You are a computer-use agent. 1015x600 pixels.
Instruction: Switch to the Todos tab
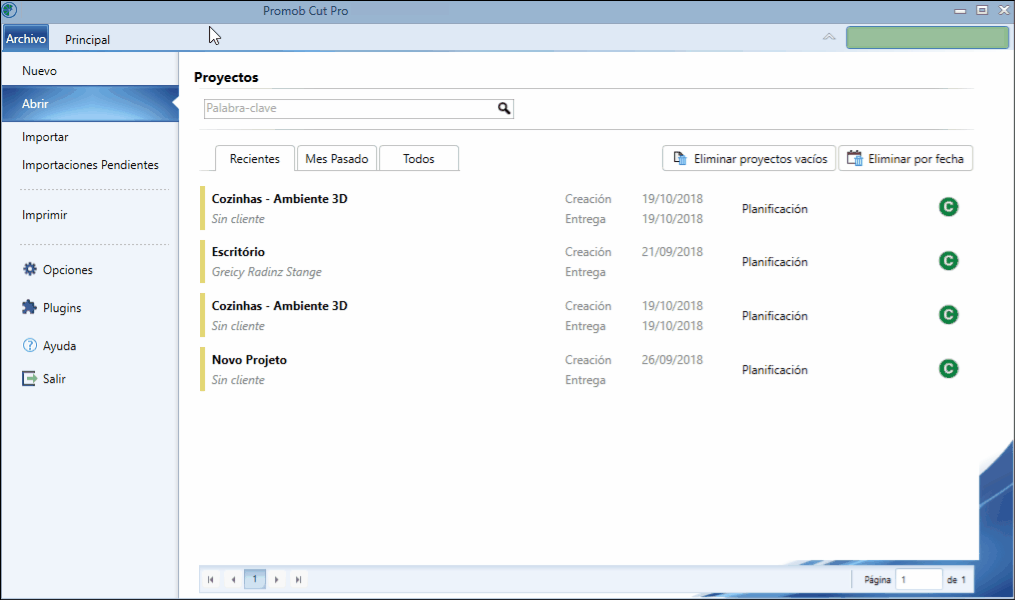pos(419,159)
